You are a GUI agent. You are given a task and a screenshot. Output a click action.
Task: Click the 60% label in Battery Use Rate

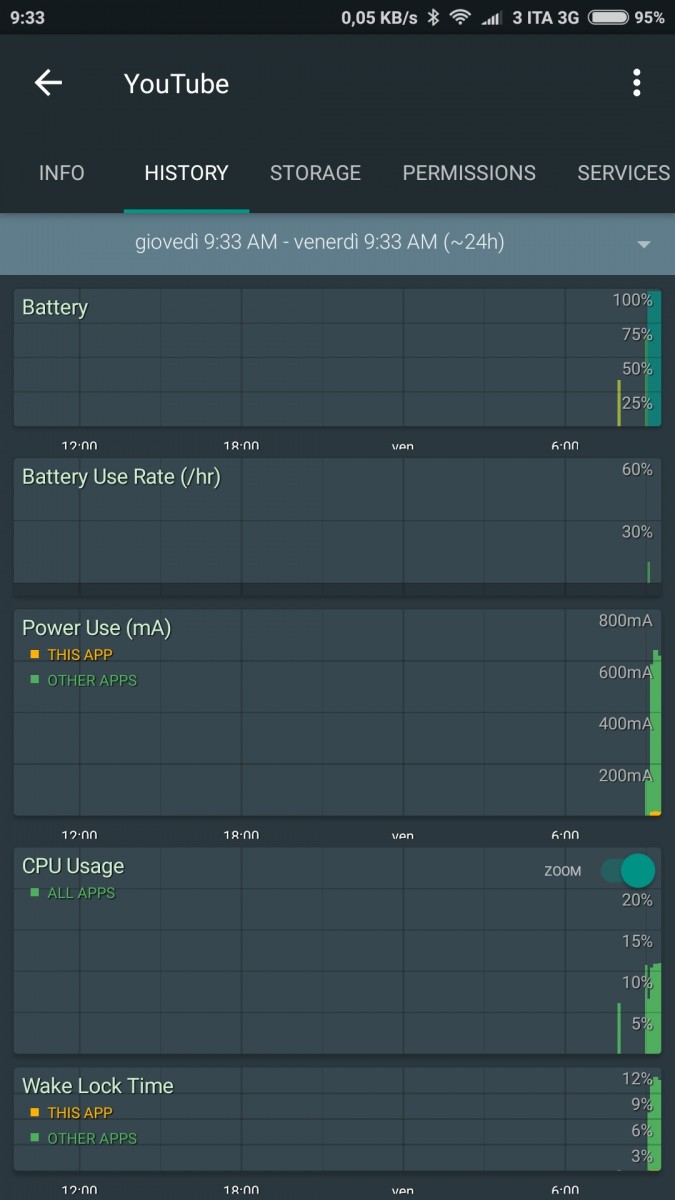point(637,469)
